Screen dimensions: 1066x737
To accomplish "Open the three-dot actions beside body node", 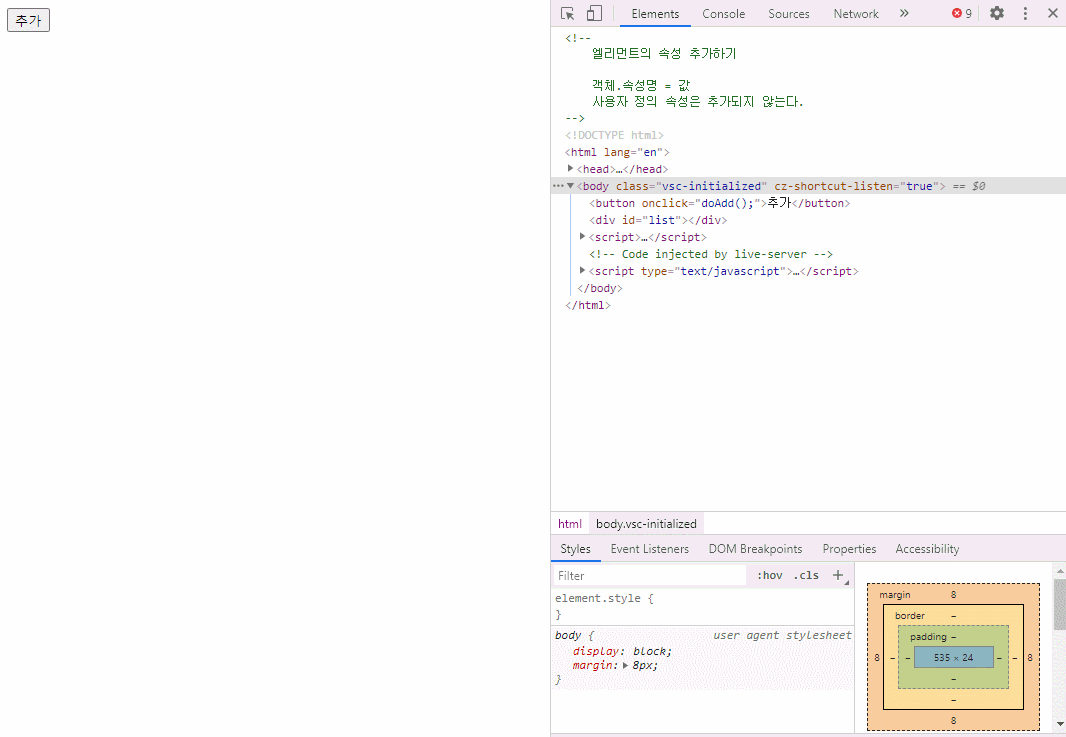I will coord(558,186).
